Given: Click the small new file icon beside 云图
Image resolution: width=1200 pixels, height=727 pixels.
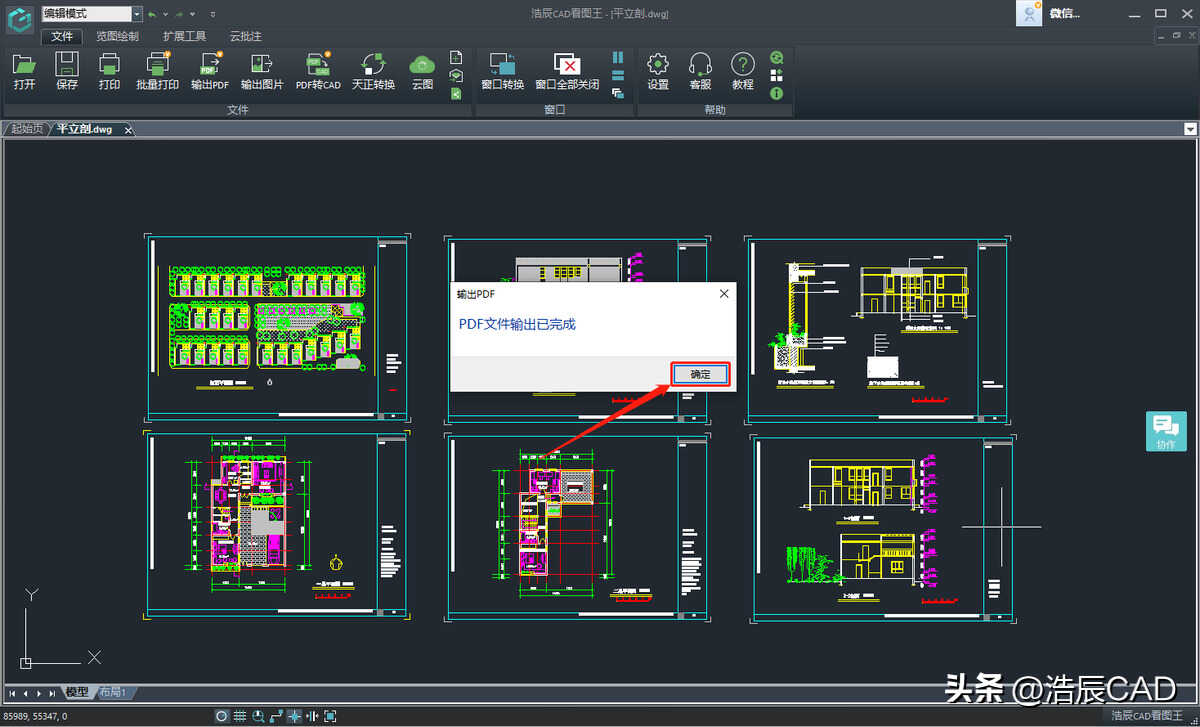Looking at the screenshot, I should pyautogui.click(x=456, y=57).
